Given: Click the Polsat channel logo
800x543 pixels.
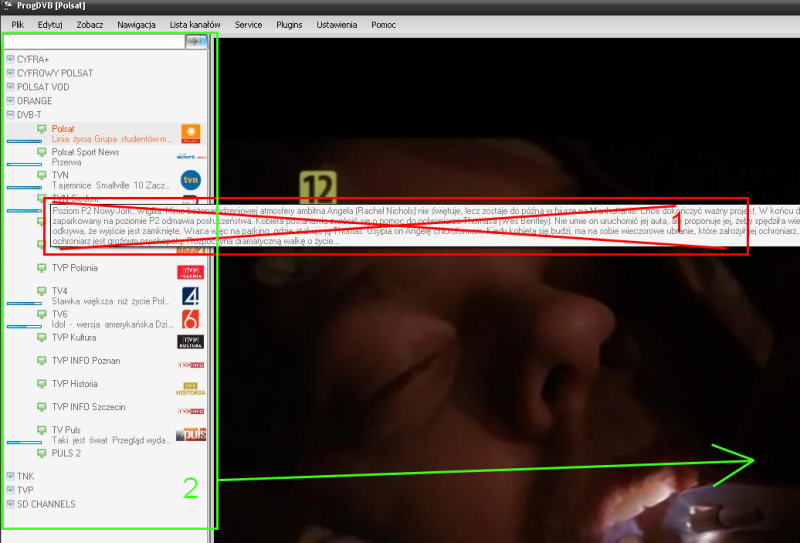Looking at the screenshot, I should [191, 134].
